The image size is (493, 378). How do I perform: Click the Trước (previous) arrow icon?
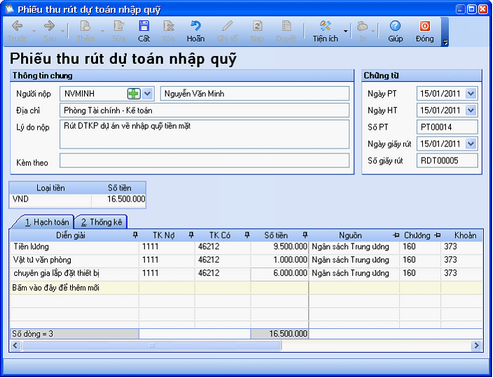[x=17, y=26]
